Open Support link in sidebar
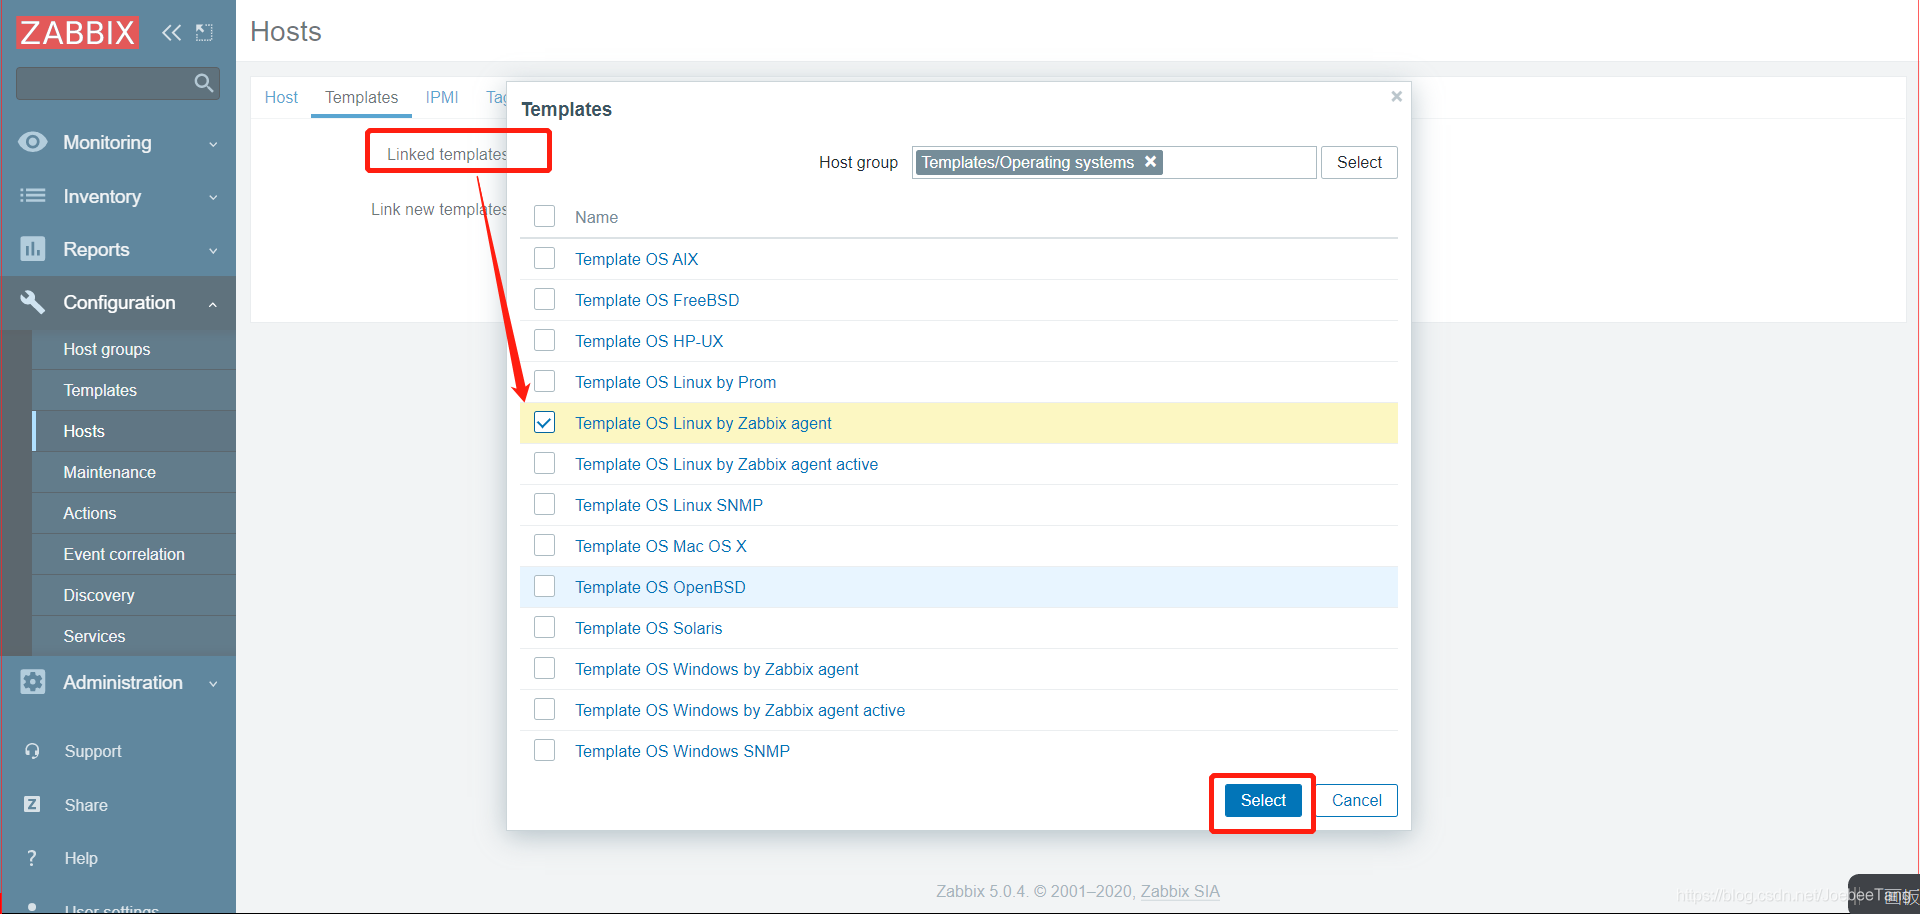This screenshot has height=914, width=1920. 93,751
